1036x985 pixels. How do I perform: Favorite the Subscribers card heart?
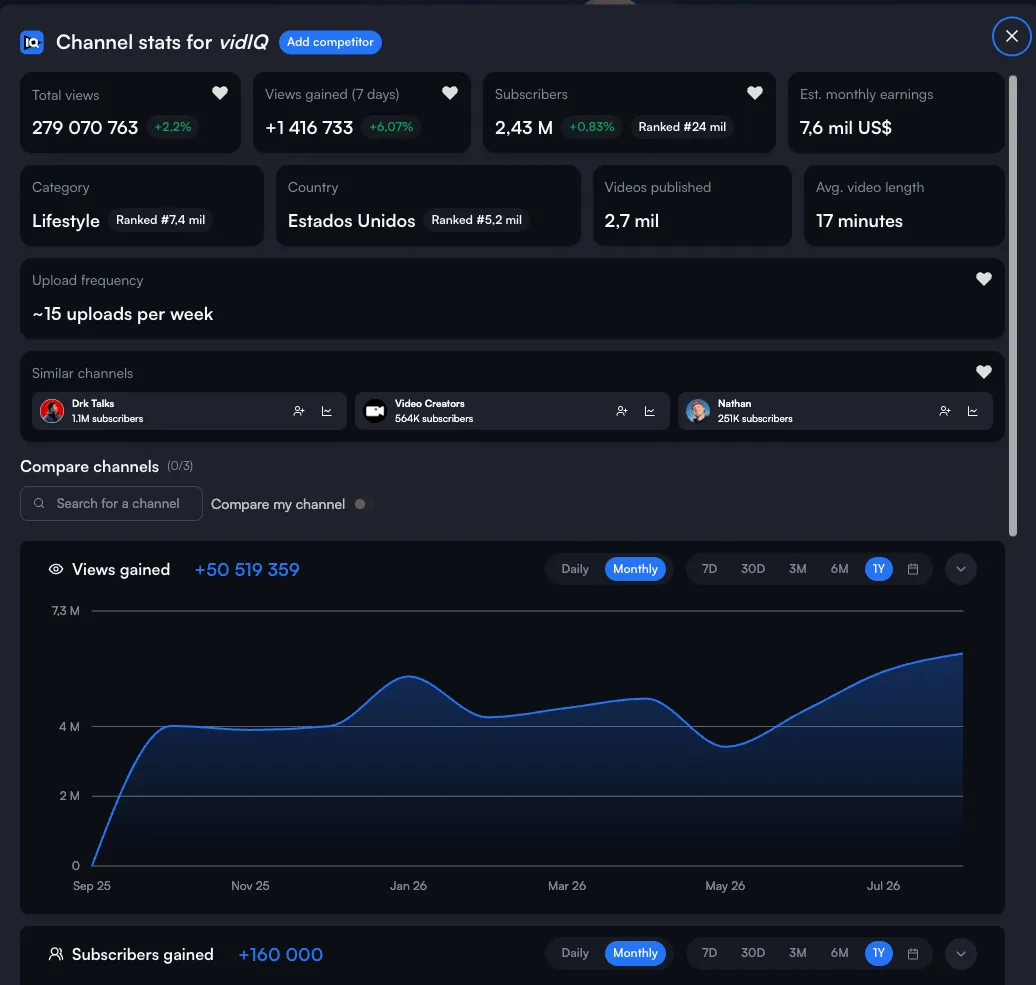coord(755,93)
